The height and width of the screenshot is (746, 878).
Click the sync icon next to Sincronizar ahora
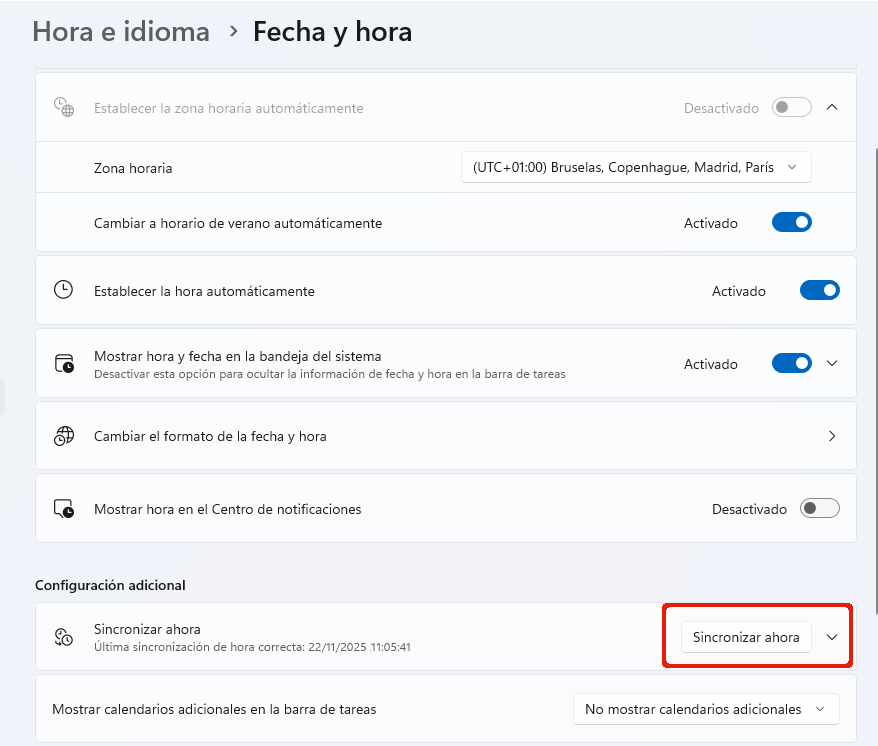[x=64, y=637]
